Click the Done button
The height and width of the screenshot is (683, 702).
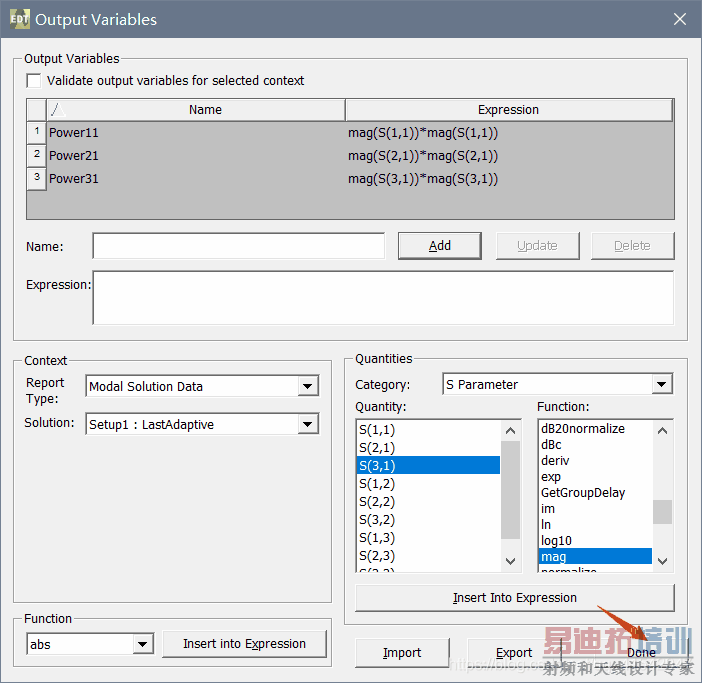coord(641,653)
